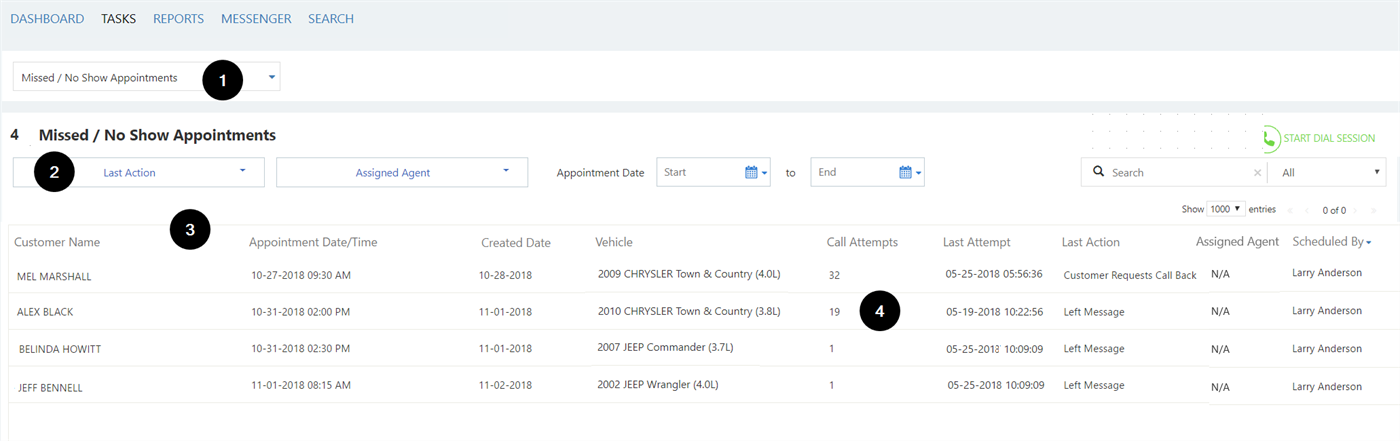Viewport: 1400px width, 441px height.
Task: Open the Last Action filter dropdown
Action: coord(139,172)
